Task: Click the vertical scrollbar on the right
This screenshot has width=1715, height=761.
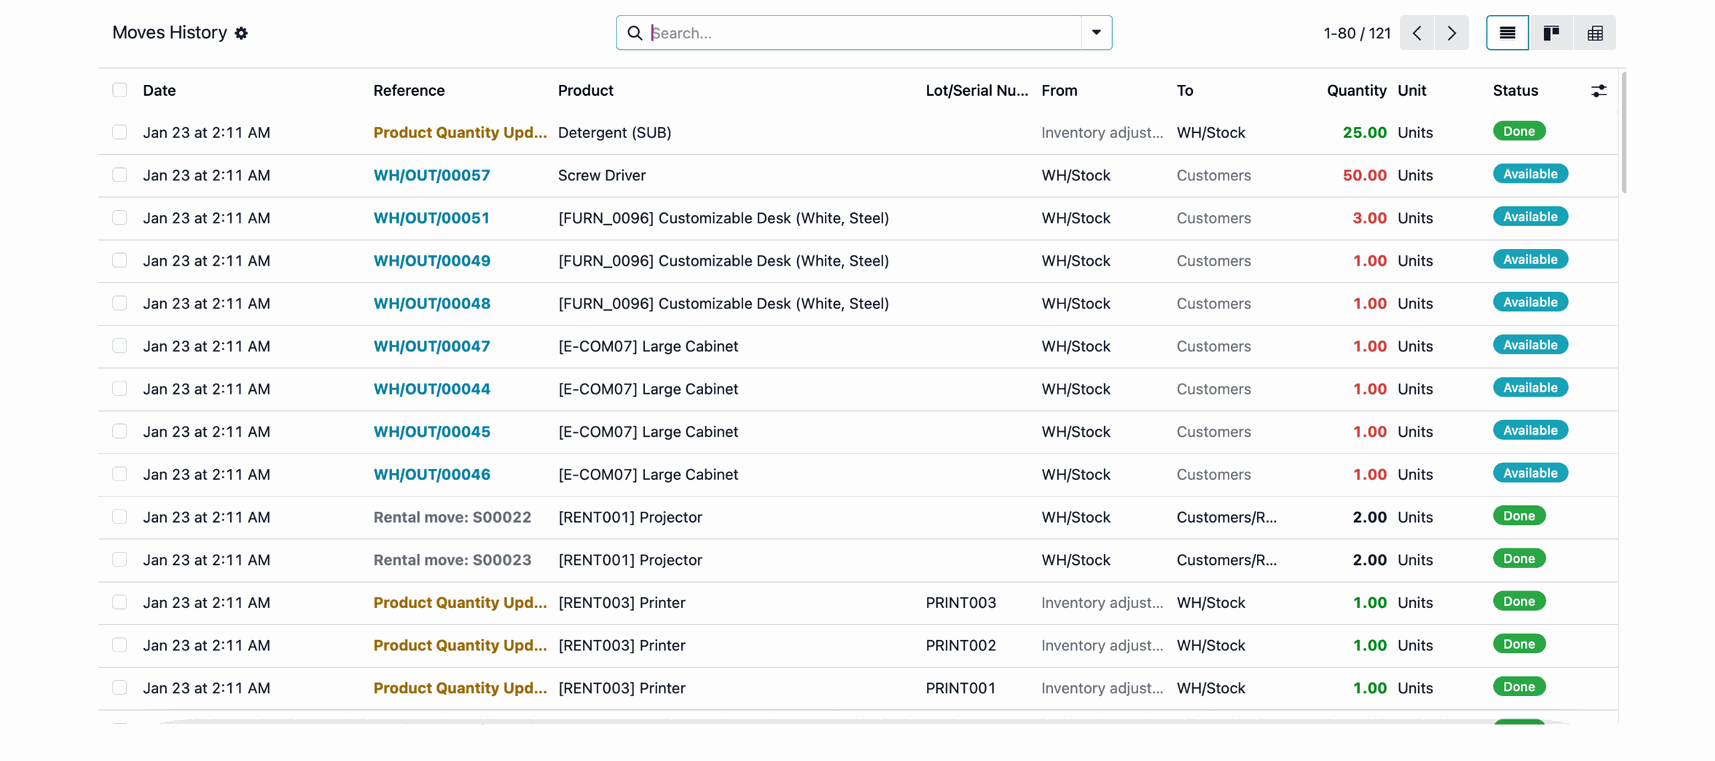Action: coord(1623,135)
